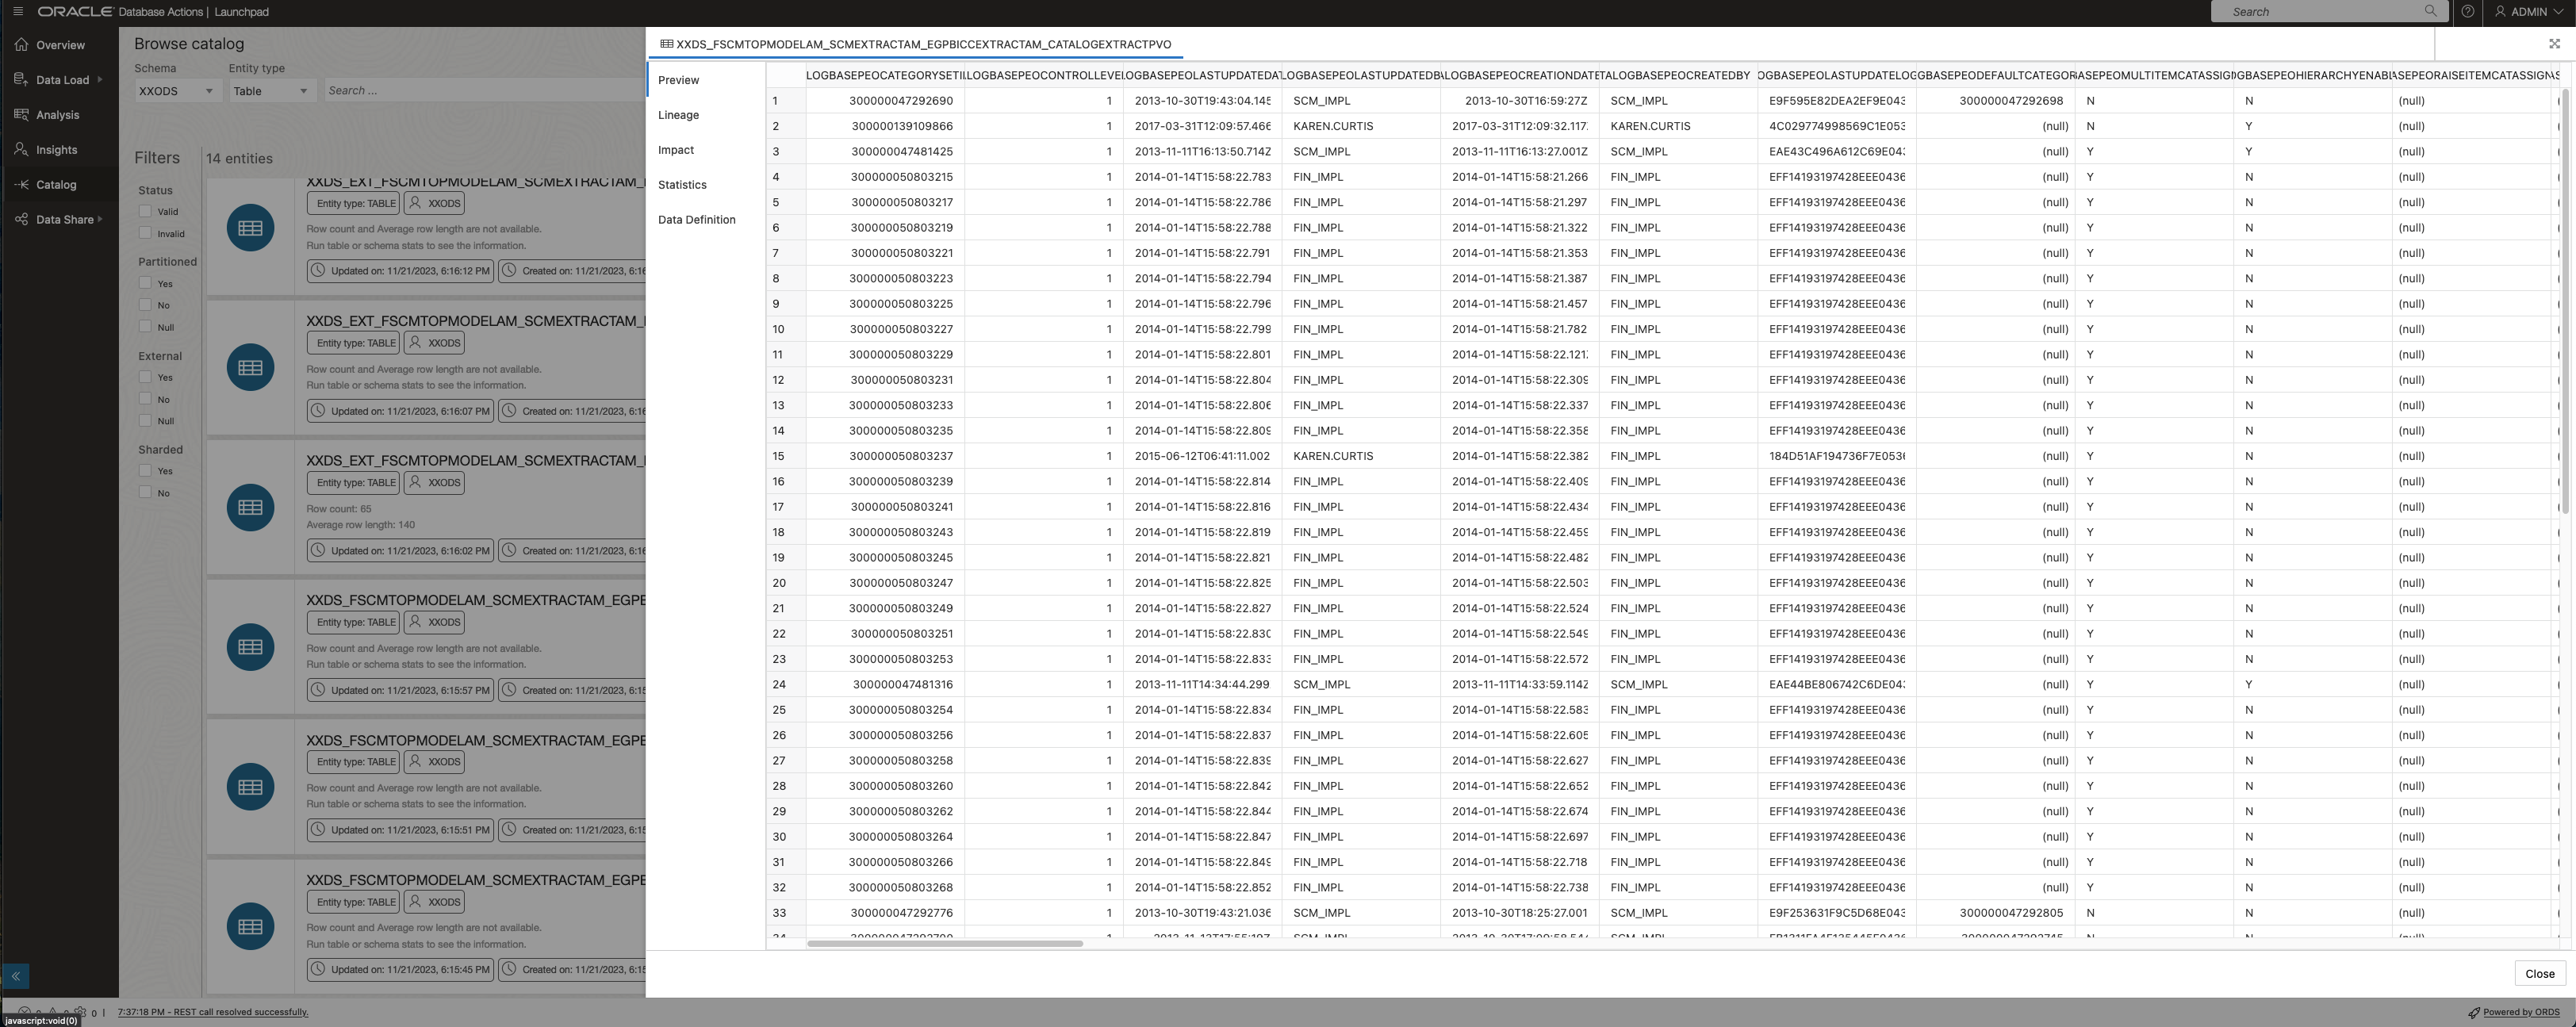This screenshot has height=1027, width=2576.
Task: Select the Insights sidebar icon
Action: (20, 149)
